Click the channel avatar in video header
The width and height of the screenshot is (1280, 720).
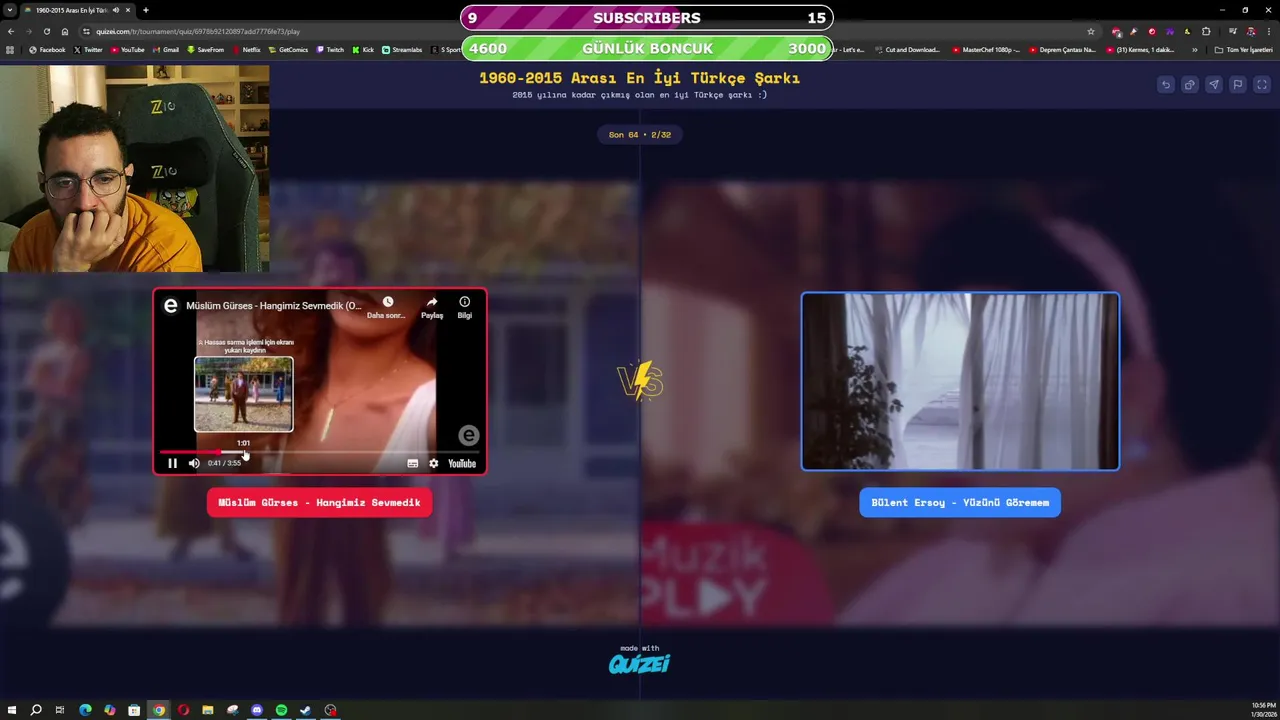coord(170,306)
